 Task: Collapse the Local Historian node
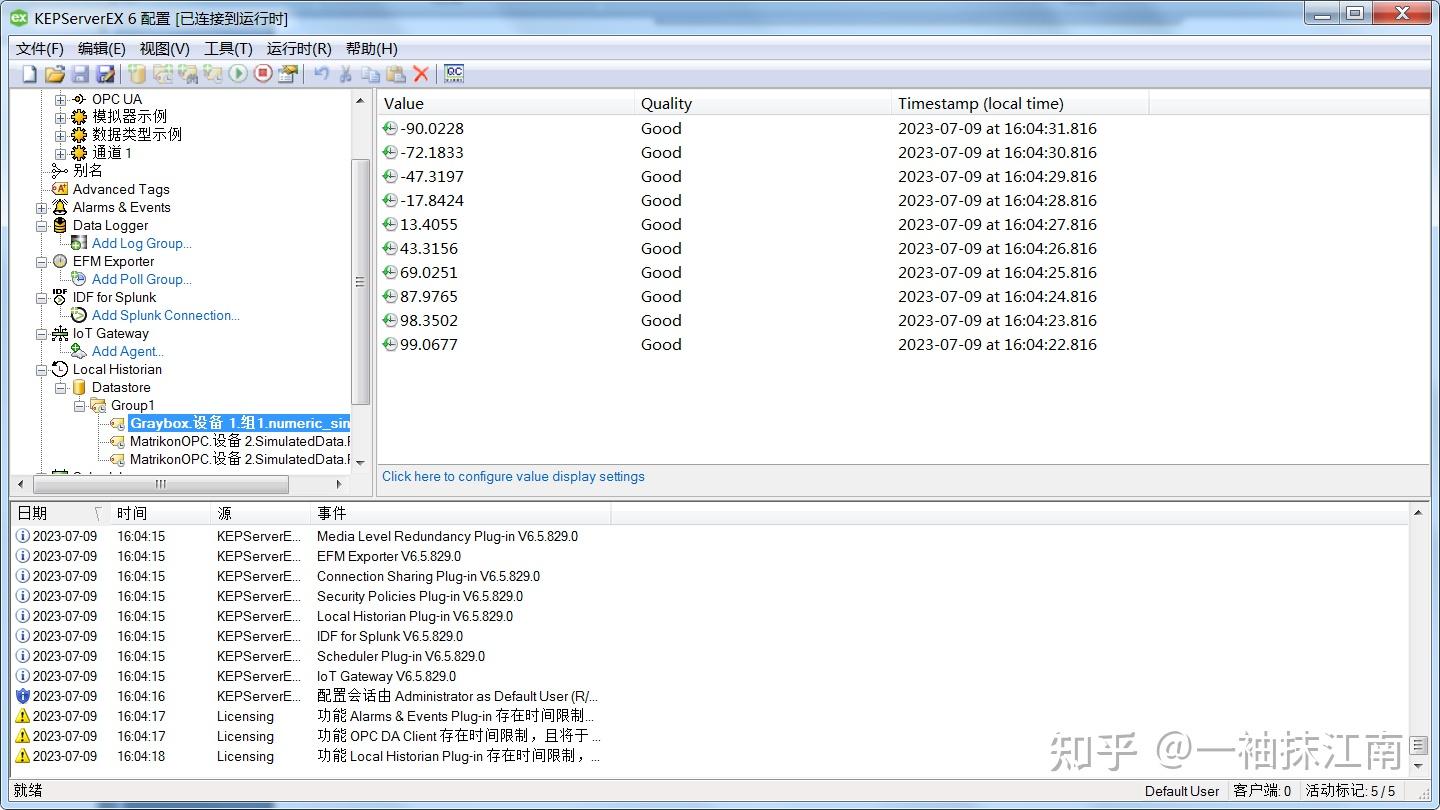(x=43, y=369)
